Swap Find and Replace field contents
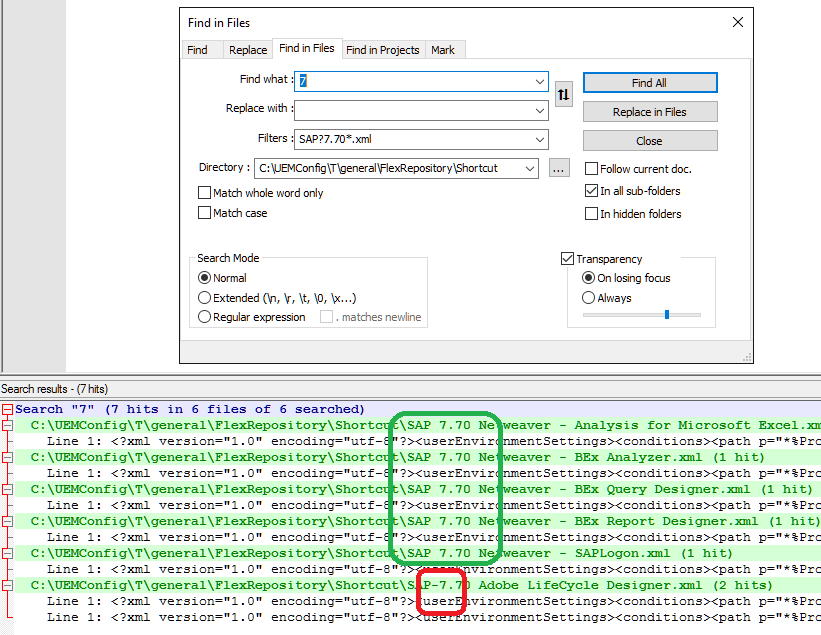The height and width of the screenshot is (635, 821). pyautogui.click(x=563, y=94)
